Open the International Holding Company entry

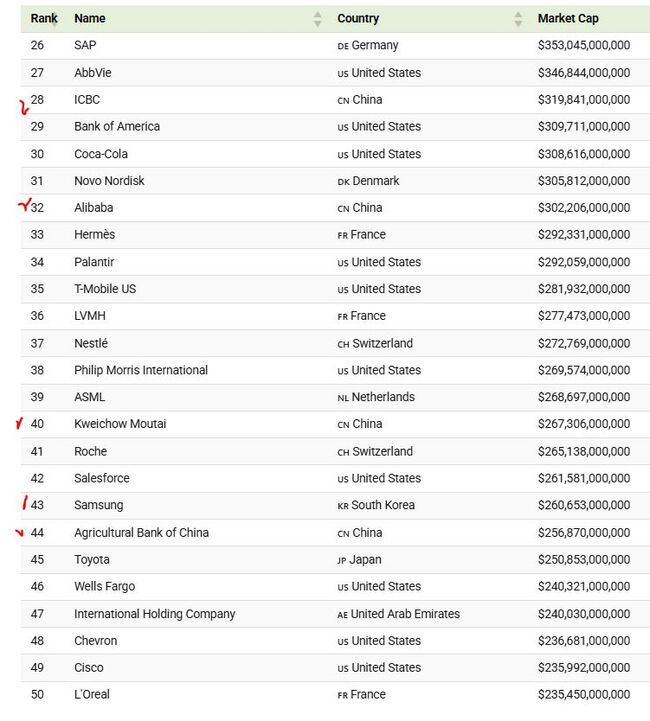click(154, 614)
